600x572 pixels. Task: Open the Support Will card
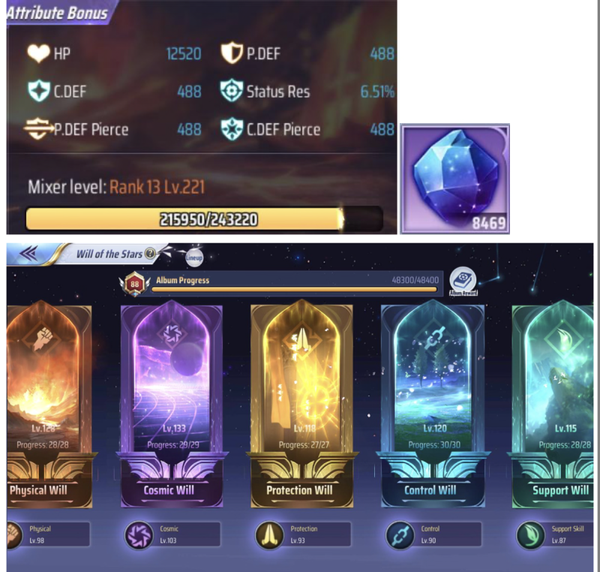[x=553, y=404]
